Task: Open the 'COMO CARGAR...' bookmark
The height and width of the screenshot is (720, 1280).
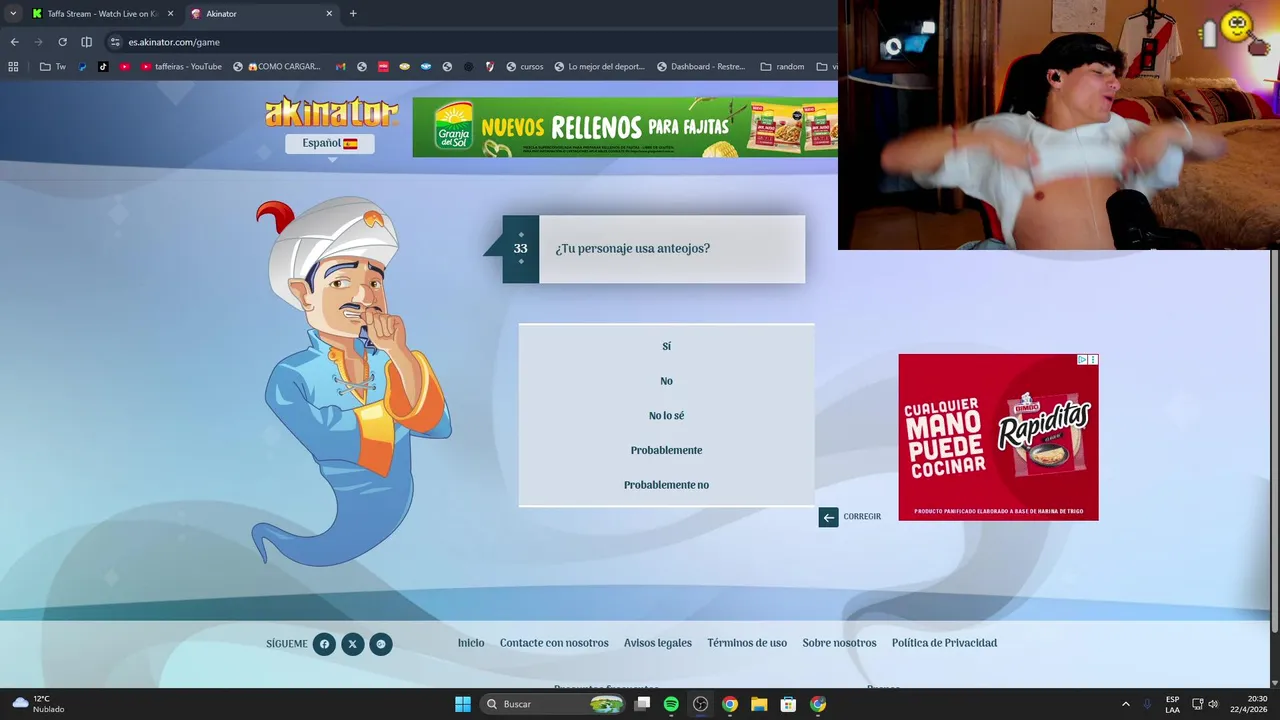Action: [x=277, y=67]
